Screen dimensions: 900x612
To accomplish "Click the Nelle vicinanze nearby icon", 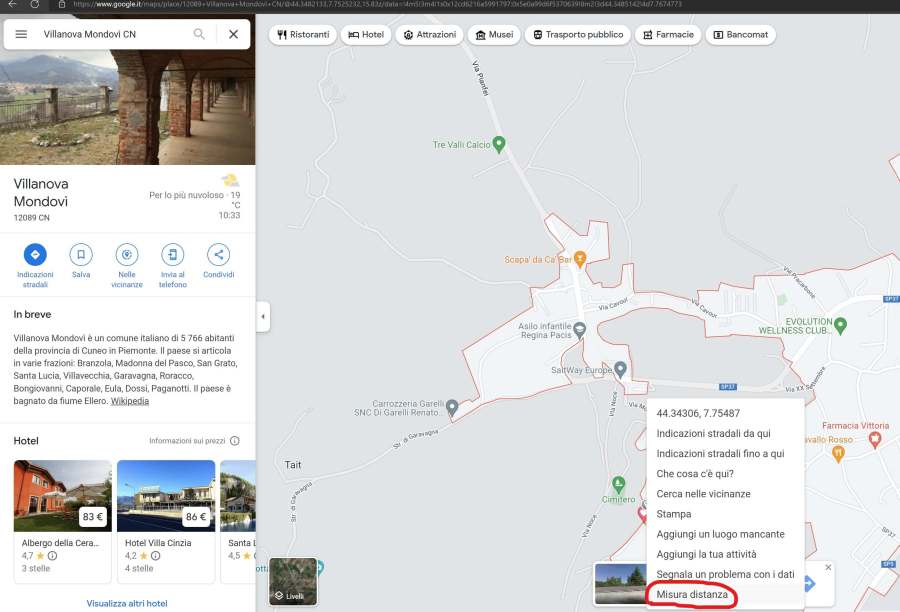I will click(x=127, y=254).
